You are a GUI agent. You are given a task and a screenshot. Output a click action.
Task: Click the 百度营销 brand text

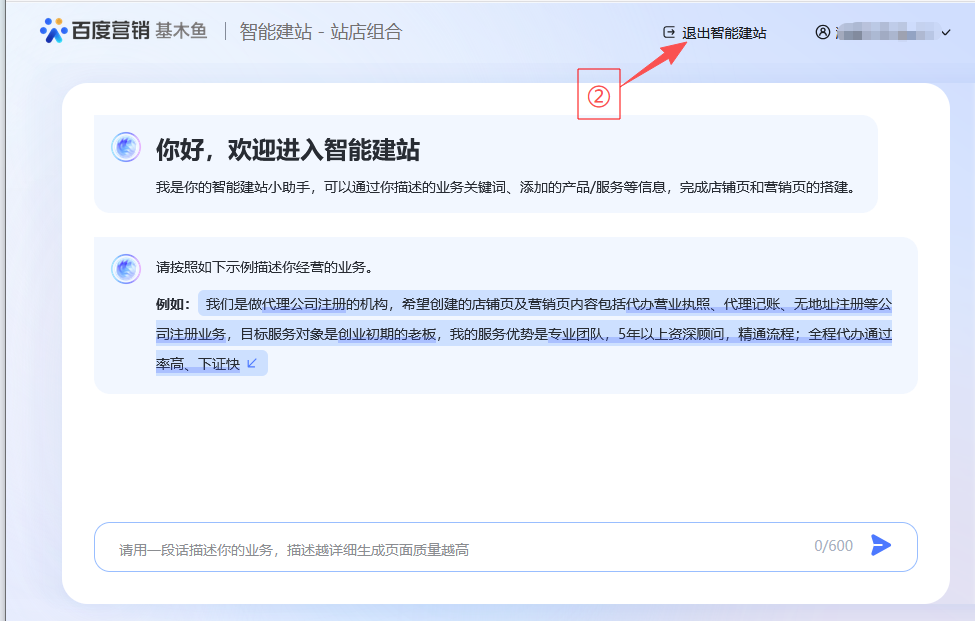pos(110,31)
